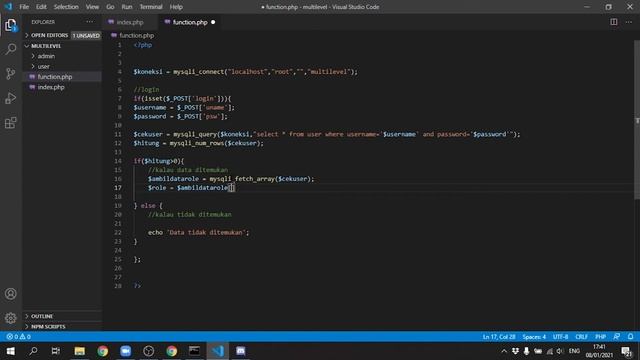
Task: Expand the user folder
Action: pyautogui.click(x=43, y=67)
